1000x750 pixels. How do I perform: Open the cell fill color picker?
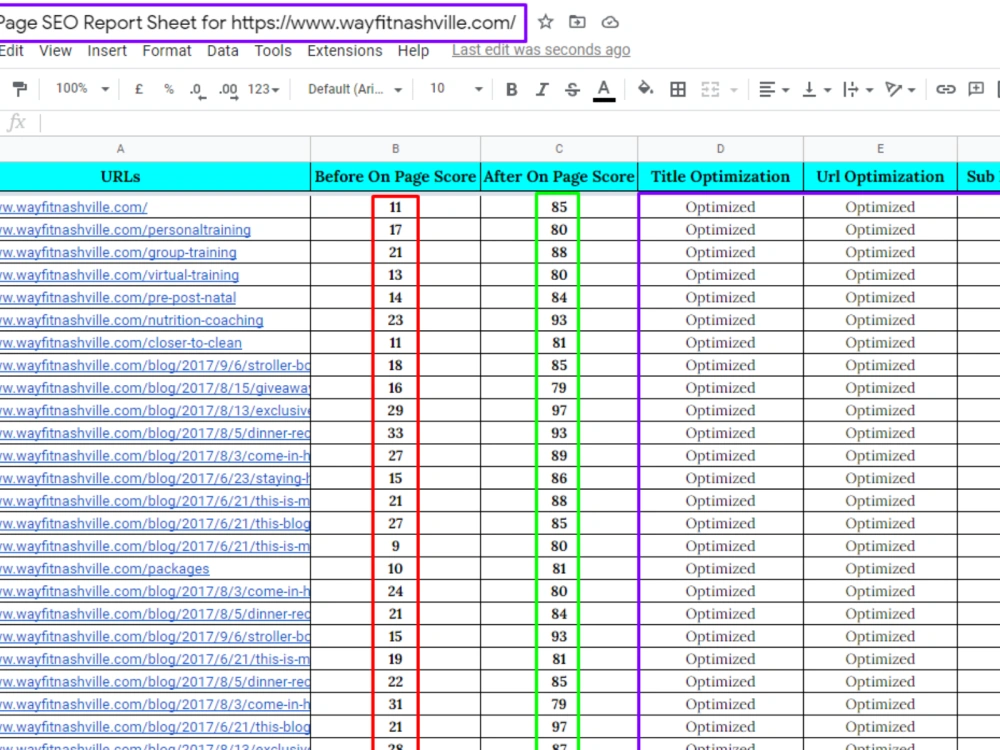coord(645,89)
